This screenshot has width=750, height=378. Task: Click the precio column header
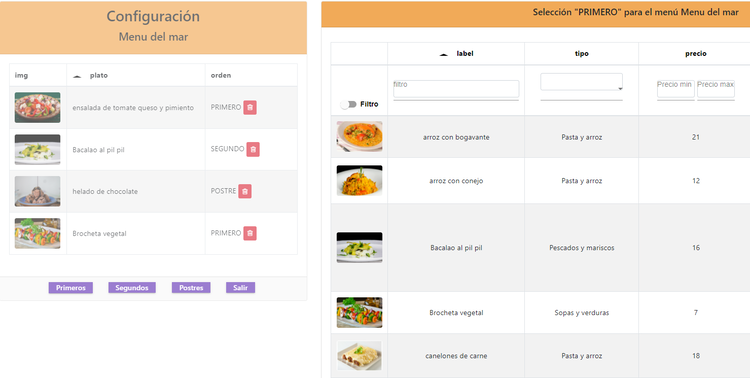[x=695, y=54]
